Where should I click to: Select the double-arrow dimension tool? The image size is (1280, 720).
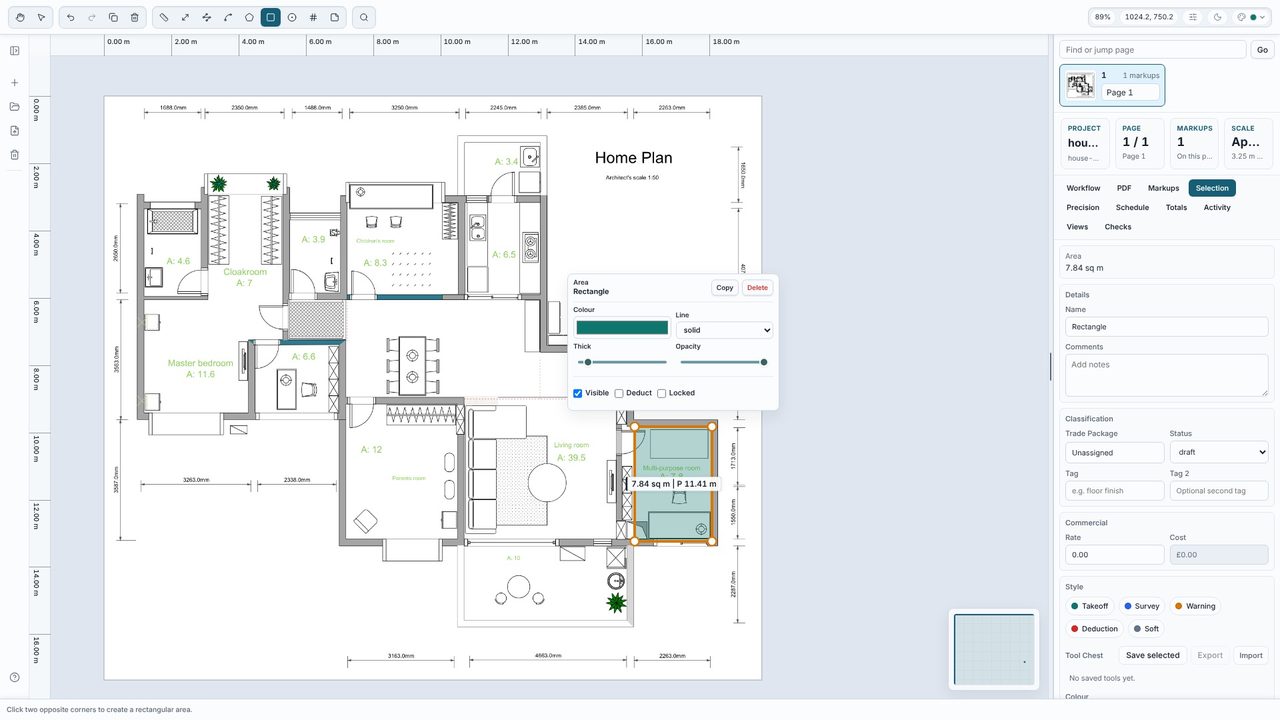(x=186, y=17)
